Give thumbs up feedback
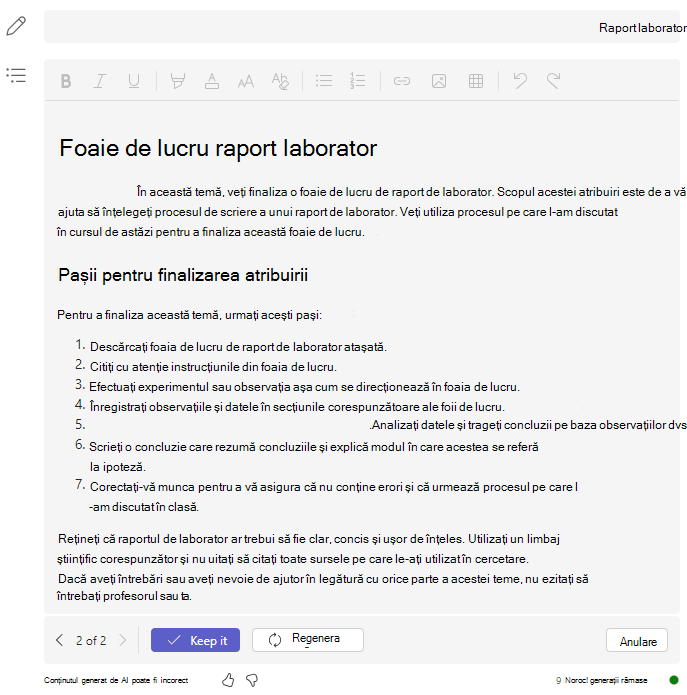 tap(228, 680)
